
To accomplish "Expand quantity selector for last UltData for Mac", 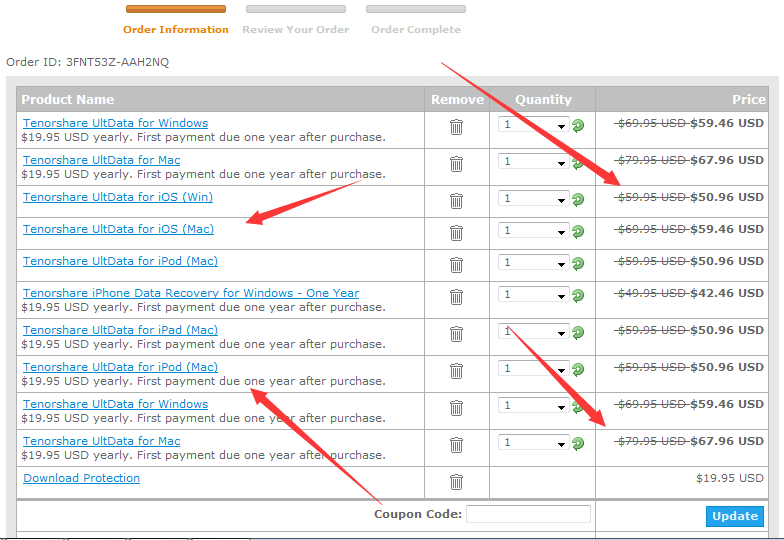I will [534, 442].
